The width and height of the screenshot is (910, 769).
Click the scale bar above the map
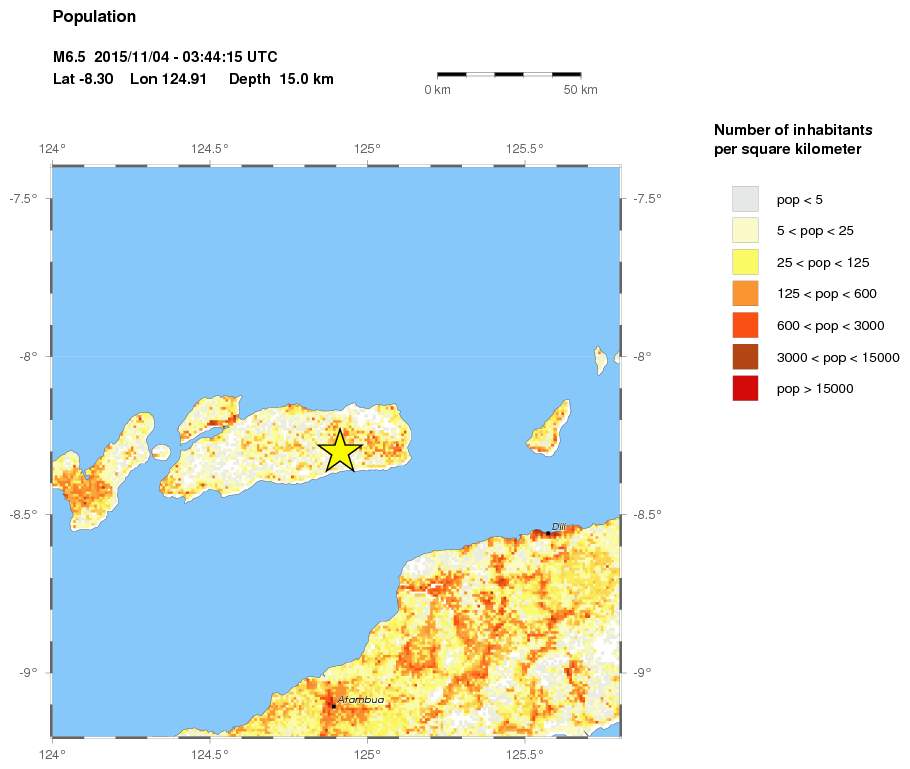tap(509, 74)
